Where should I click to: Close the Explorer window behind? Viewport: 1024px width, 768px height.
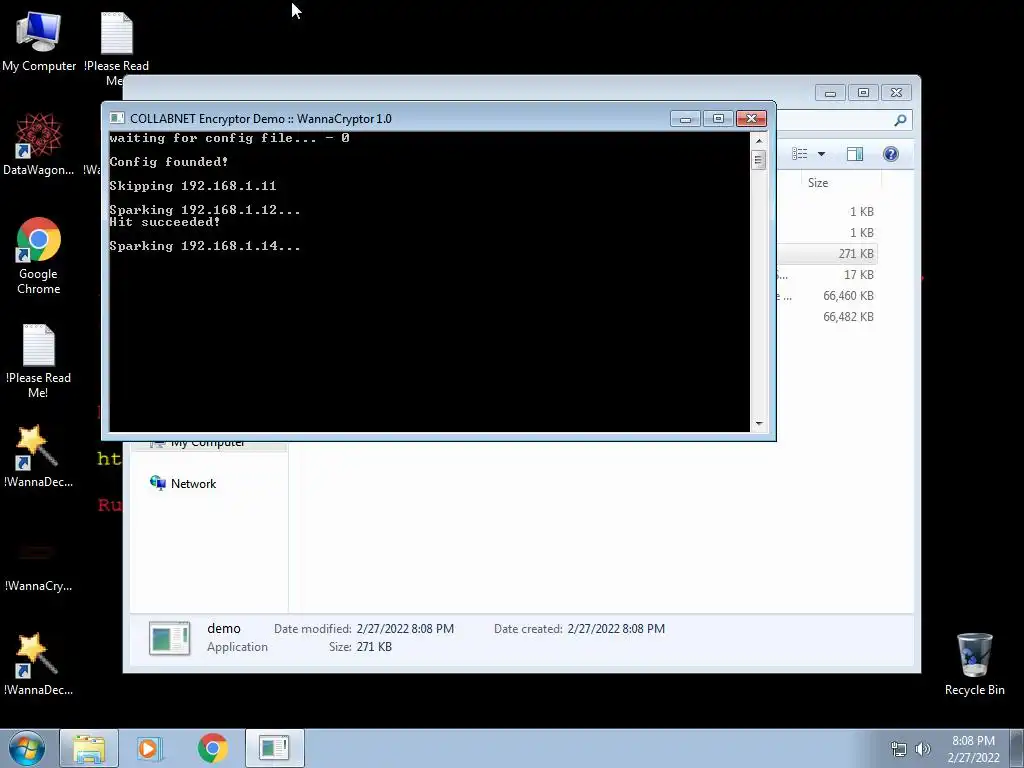point(896,93)
